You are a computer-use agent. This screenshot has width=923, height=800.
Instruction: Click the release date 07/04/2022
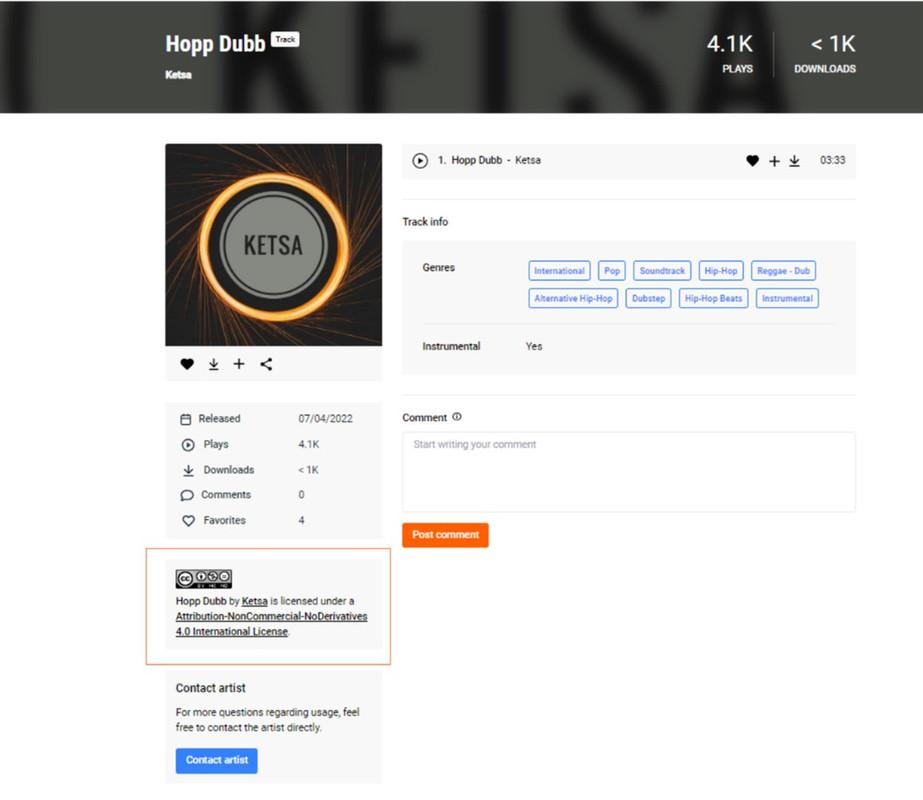[326, 419]
